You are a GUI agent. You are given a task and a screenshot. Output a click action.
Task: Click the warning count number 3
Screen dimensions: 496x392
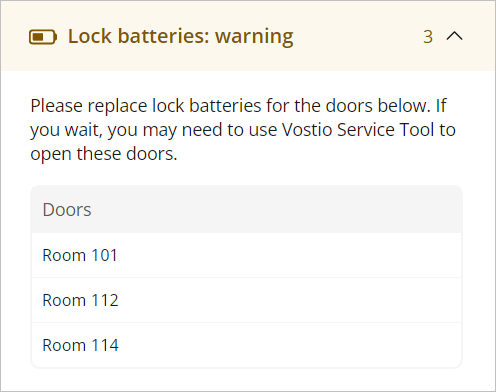pyautogui.click(x=428, y=37)
